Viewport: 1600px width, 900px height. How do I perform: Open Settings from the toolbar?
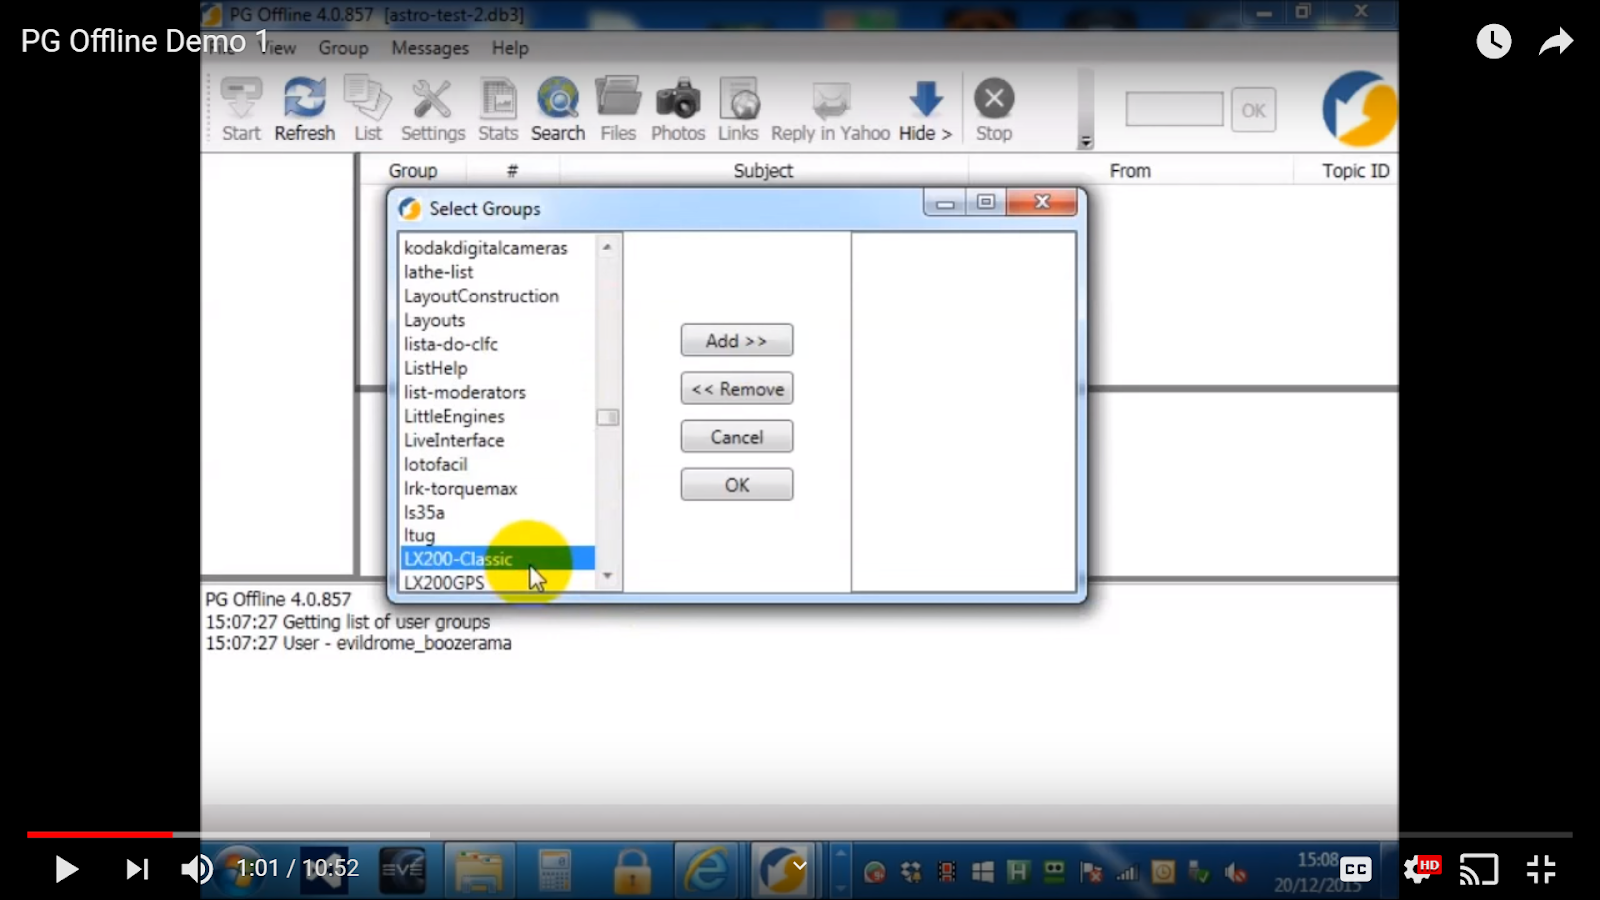(x=433, y=109)
